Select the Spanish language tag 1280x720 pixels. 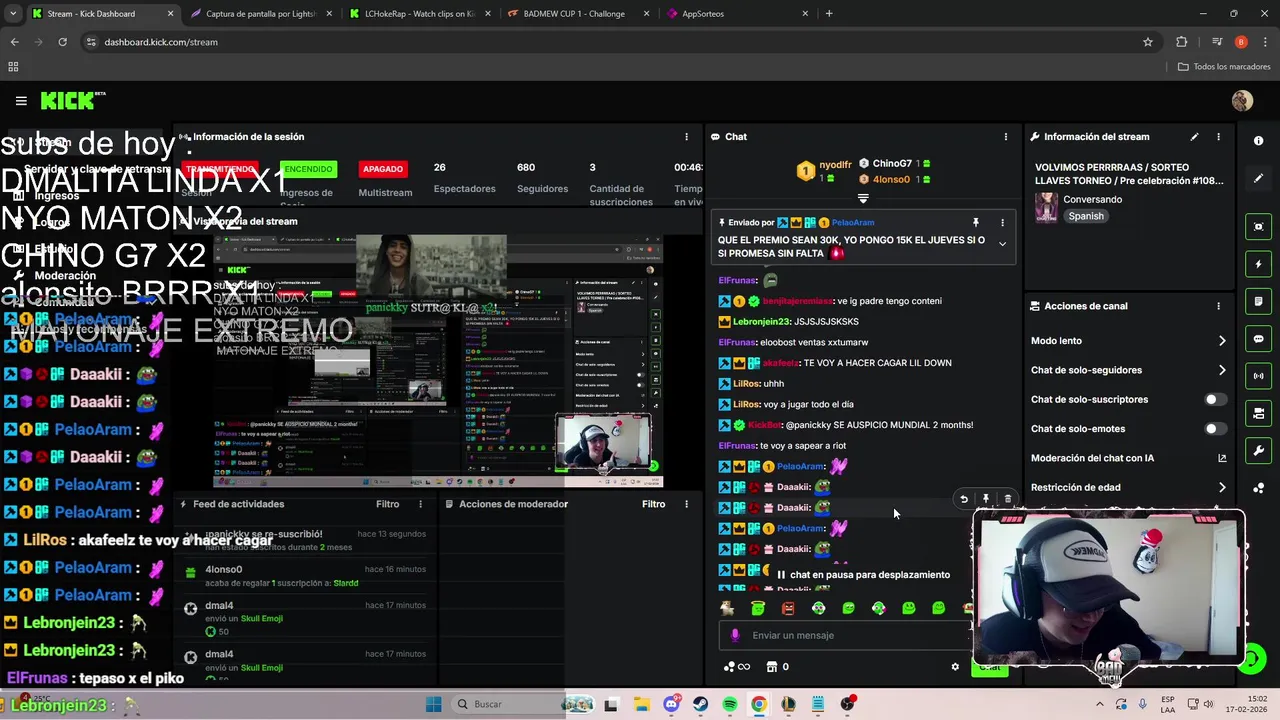[1085, 216]
